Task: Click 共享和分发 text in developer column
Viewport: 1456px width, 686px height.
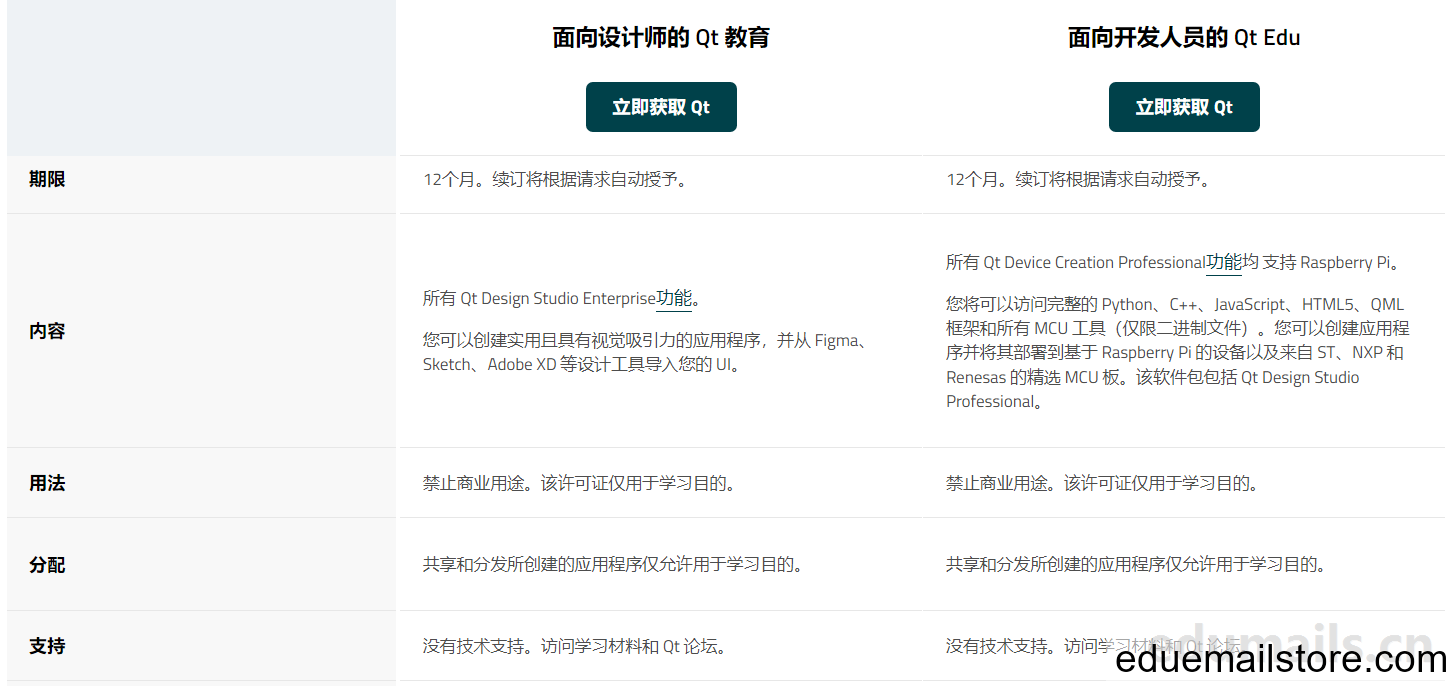Action: (1139, 565)
